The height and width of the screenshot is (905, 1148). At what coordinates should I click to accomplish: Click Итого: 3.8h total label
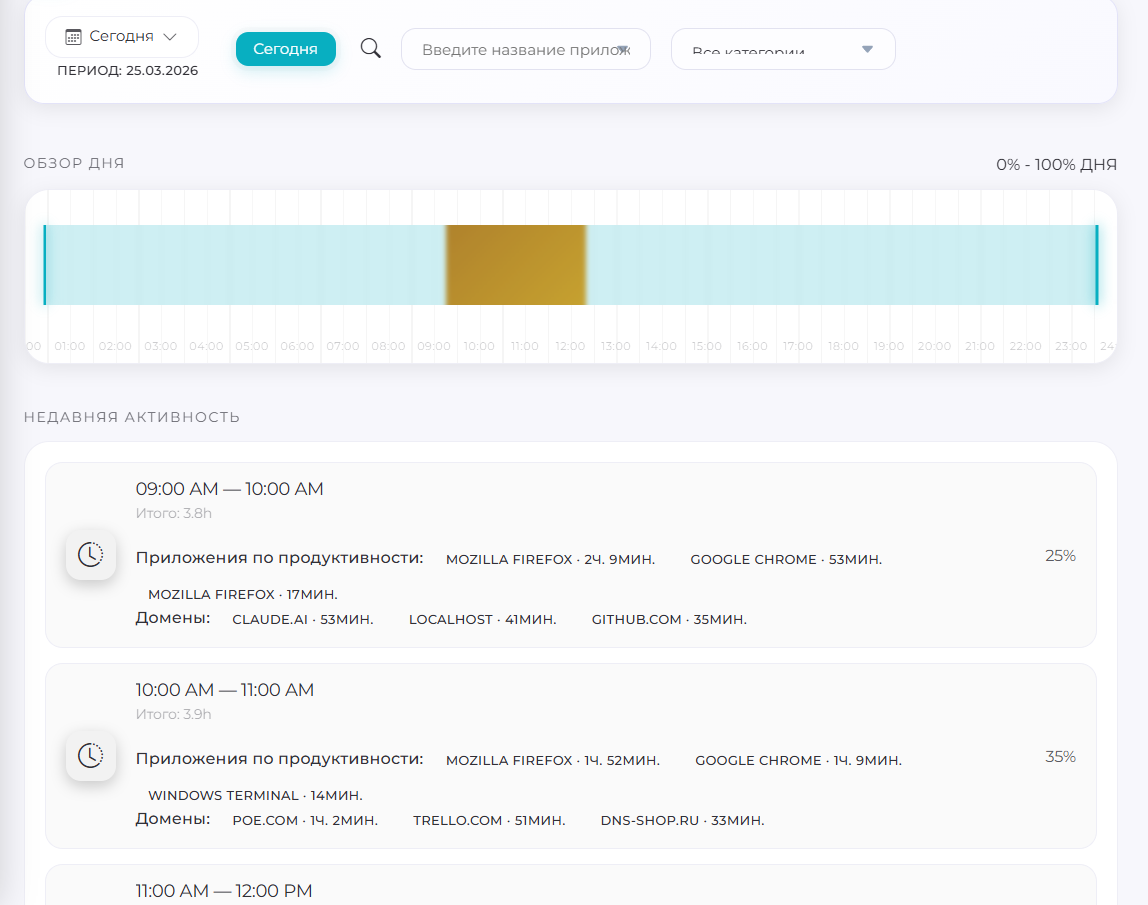(174, 513)
